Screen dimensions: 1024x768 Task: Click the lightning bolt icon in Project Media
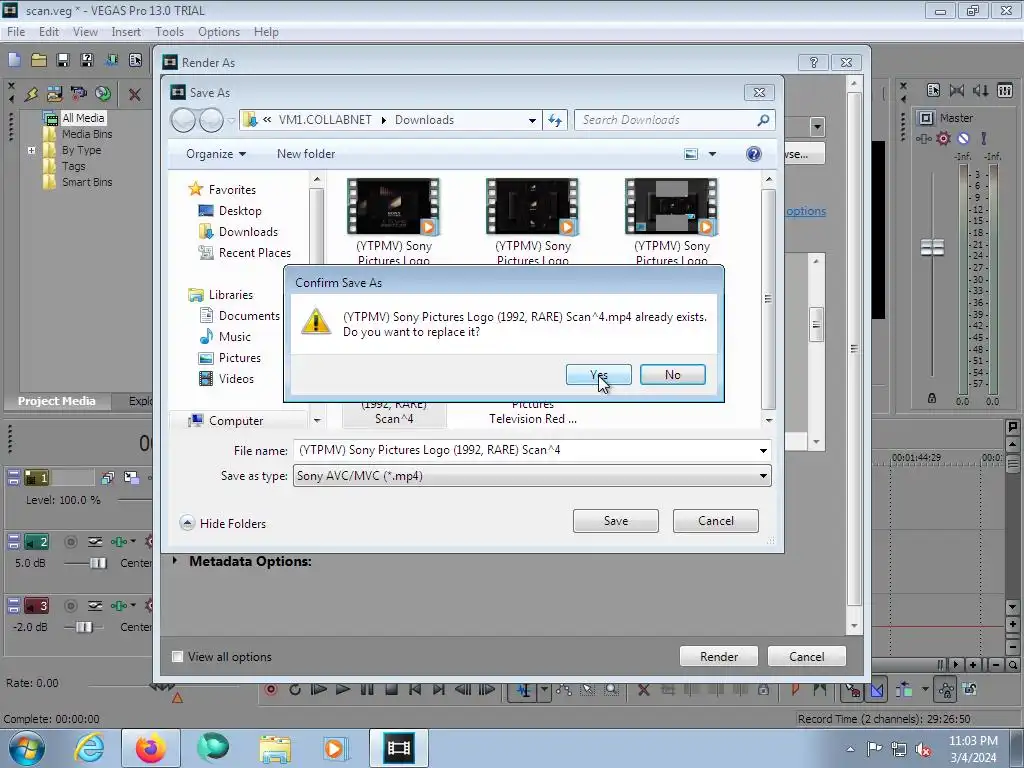[31, 94]
